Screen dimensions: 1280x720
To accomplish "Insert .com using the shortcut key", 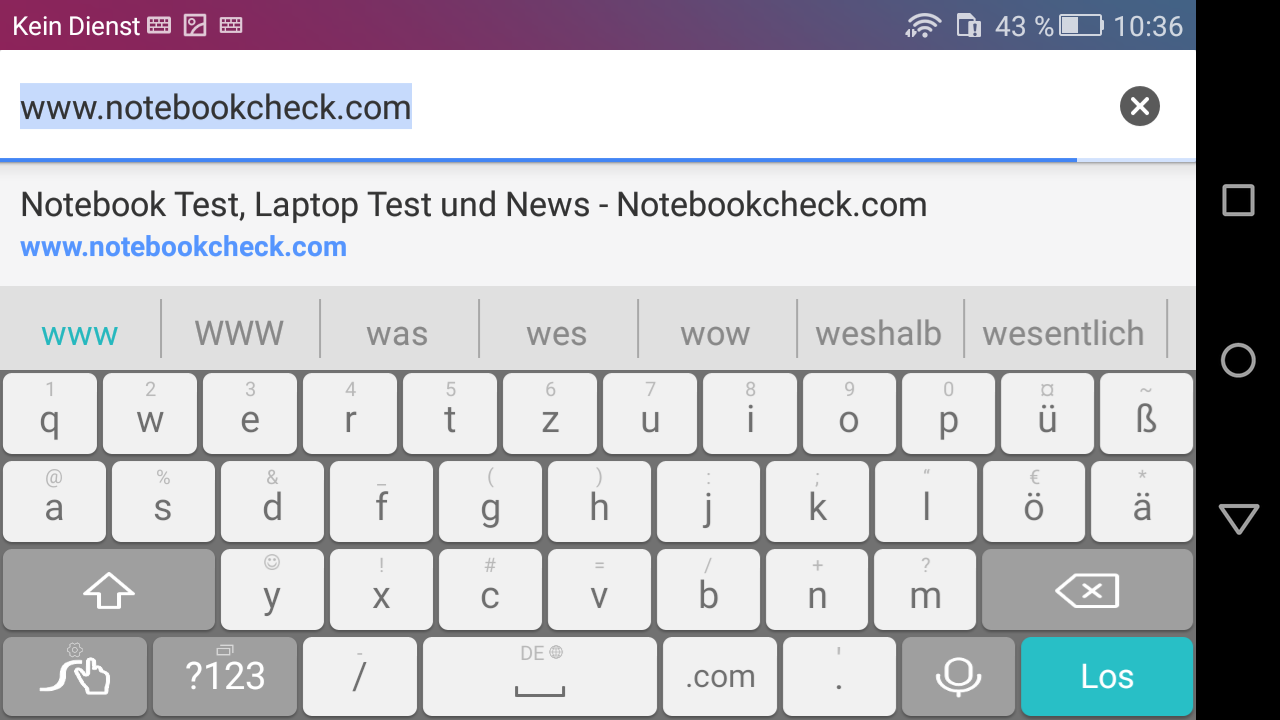I will click(x=720, y=677).
